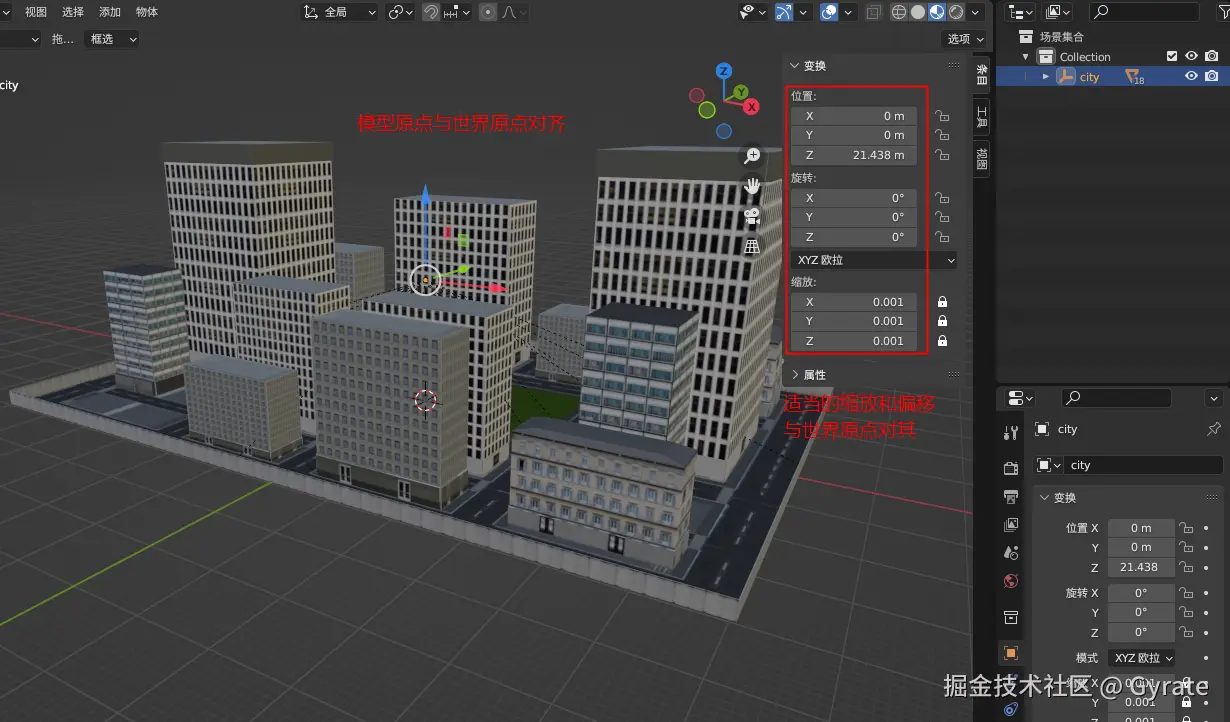Open the 添加 menu

tap(110, 12)
